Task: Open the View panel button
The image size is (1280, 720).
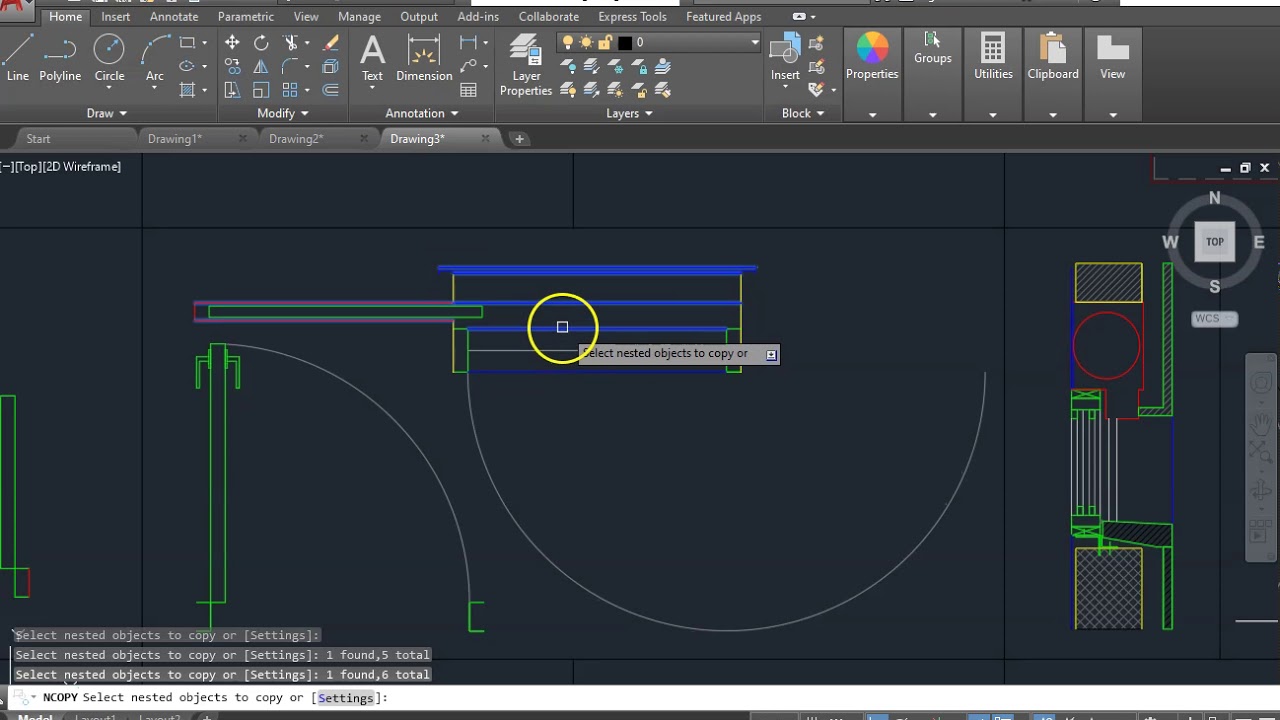Action: [x=1112, y=58]
